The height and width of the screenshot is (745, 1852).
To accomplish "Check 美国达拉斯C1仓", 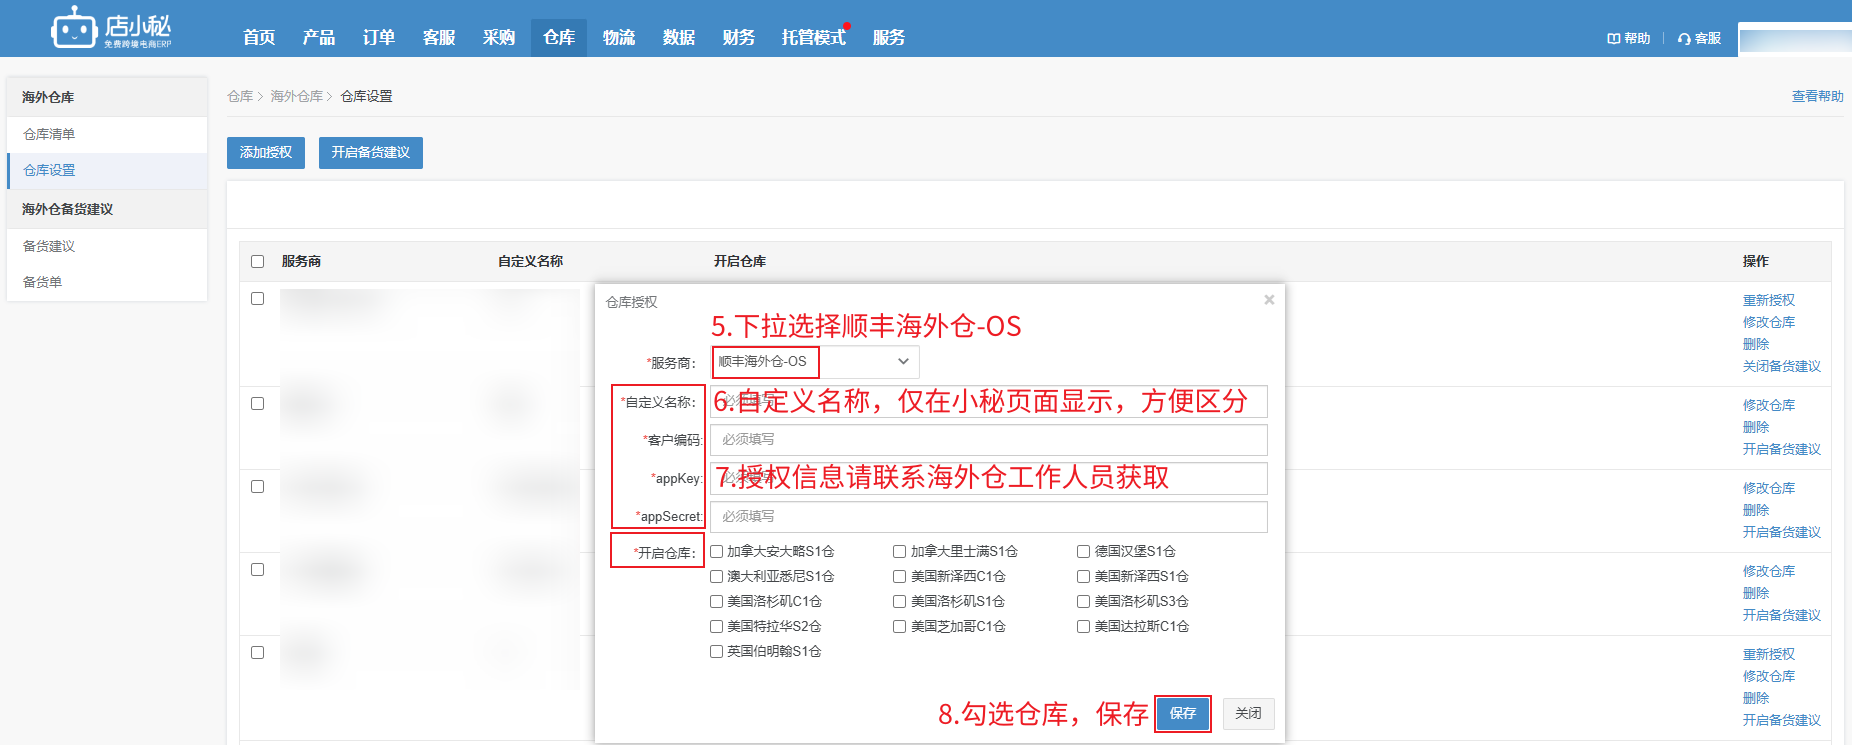I will (1083, 626).
